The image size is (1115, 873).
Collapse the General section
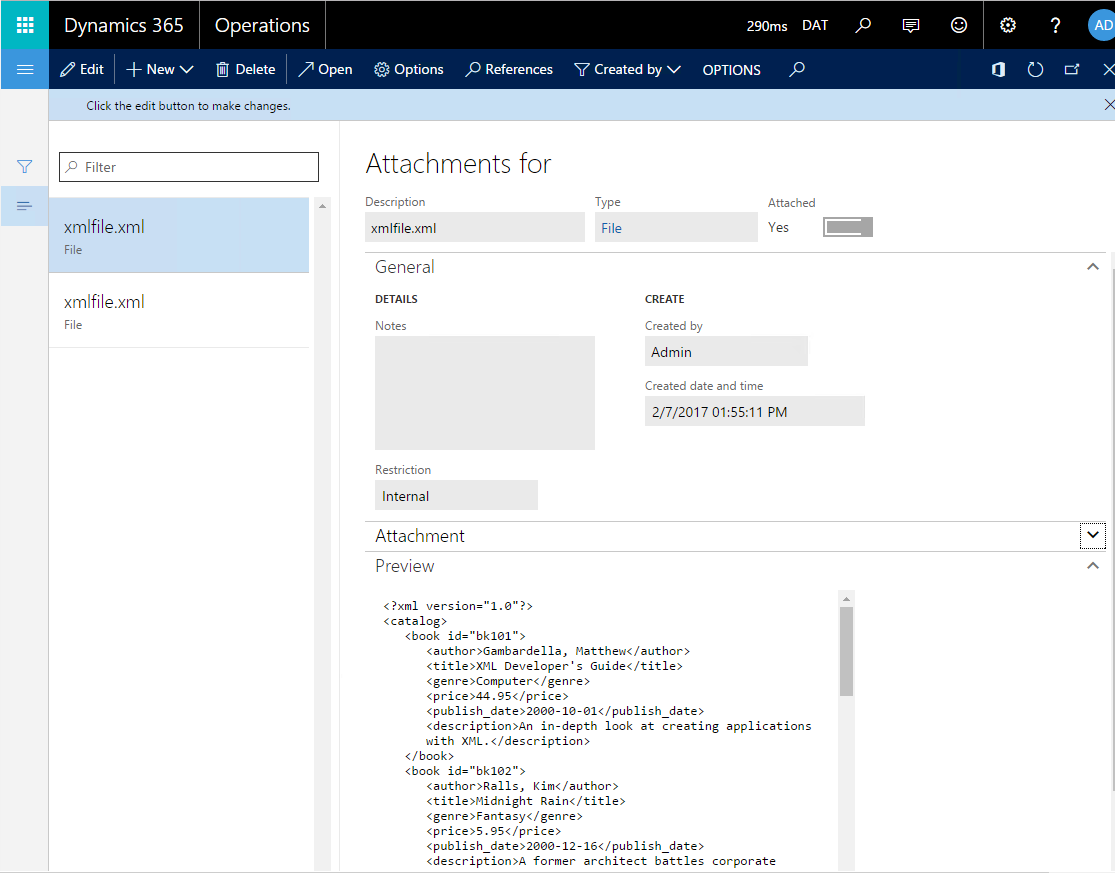[x=1093, y=267]
